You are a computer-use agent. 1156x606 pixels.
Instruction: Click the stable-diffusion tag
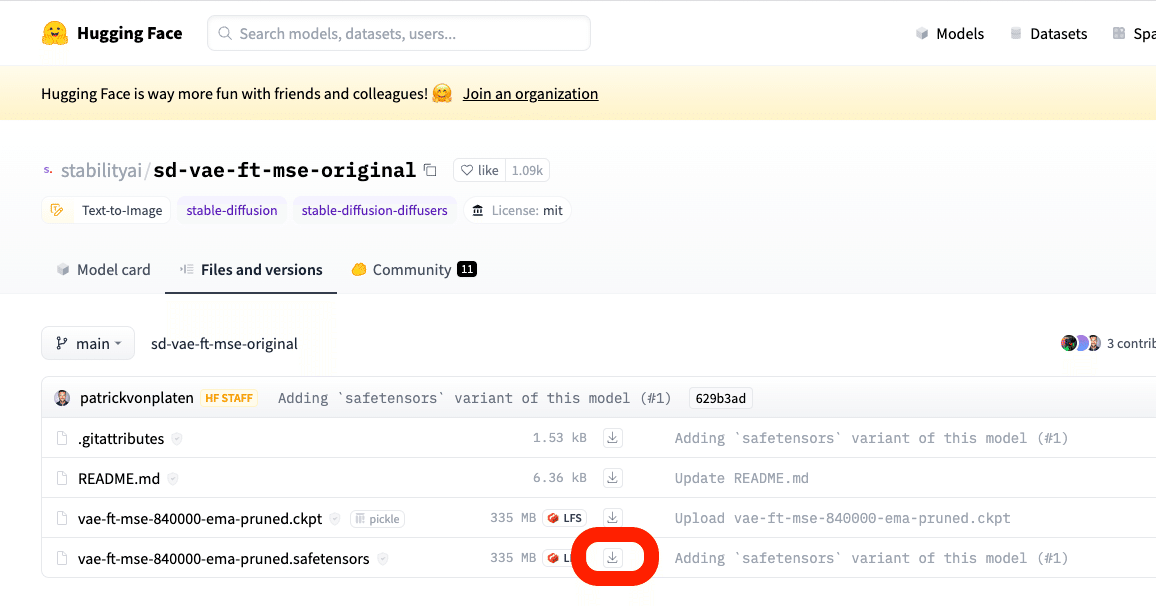232,210
